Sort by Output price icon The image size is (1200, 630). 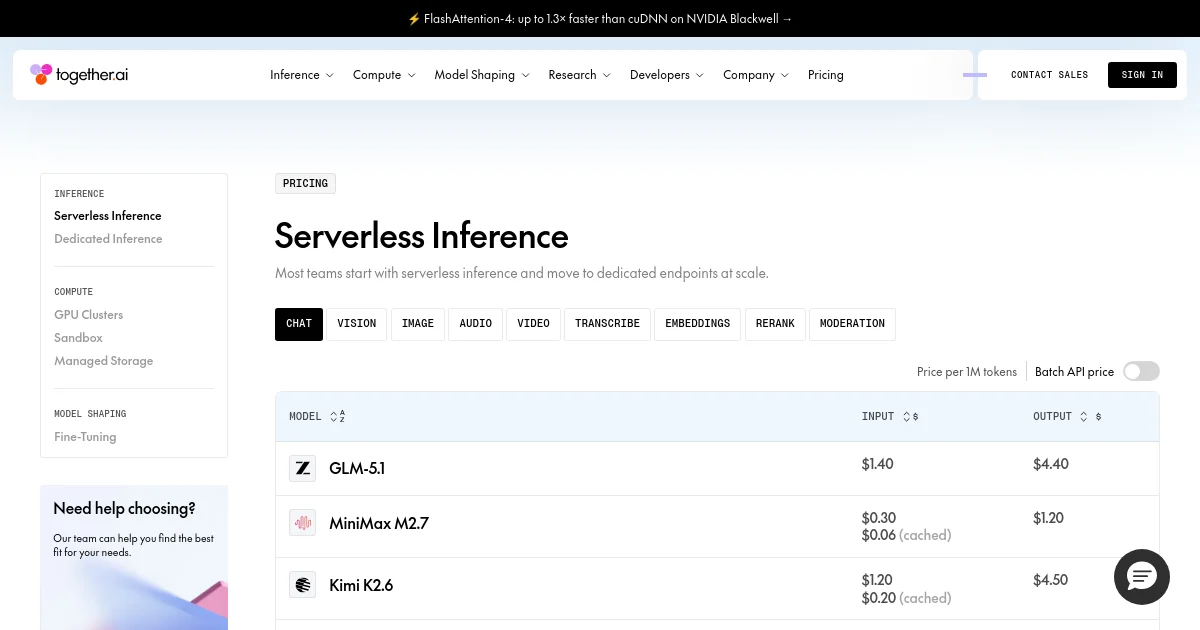pyautogui.click(x=1090, y=416)
